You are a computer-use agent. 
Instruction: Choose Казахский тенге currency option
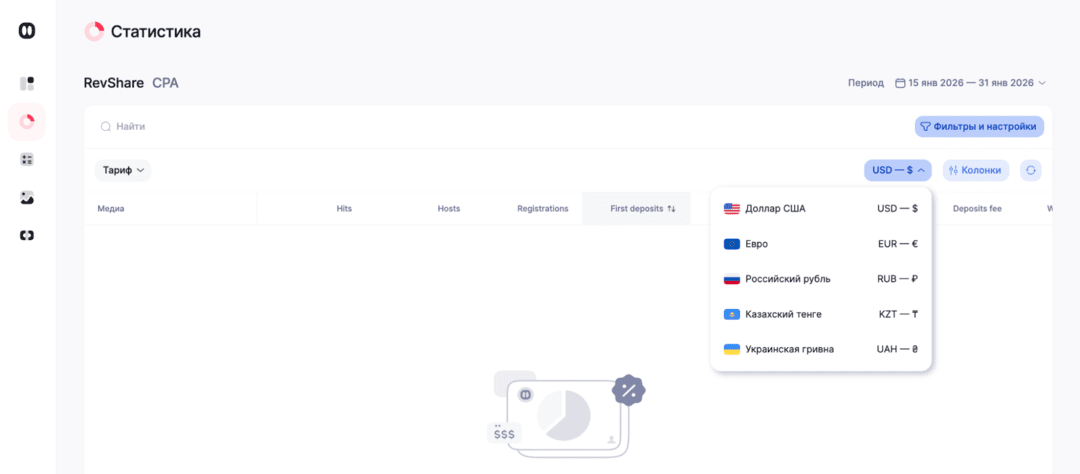820,314
